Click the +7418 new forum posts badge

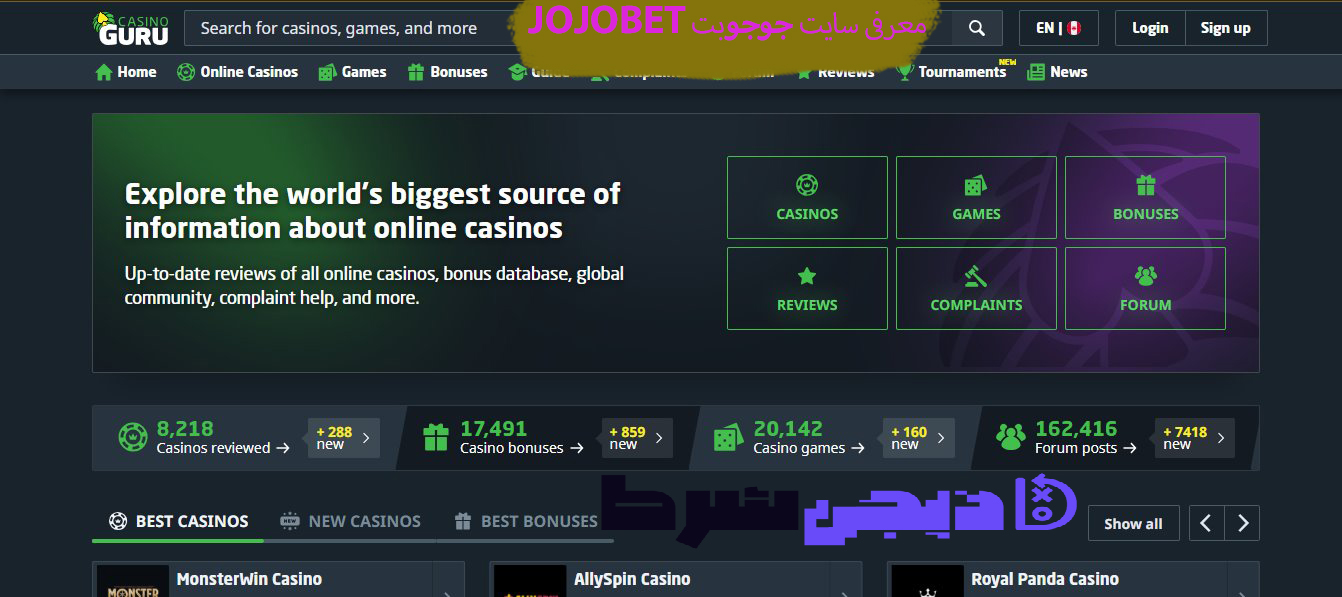1194,438
